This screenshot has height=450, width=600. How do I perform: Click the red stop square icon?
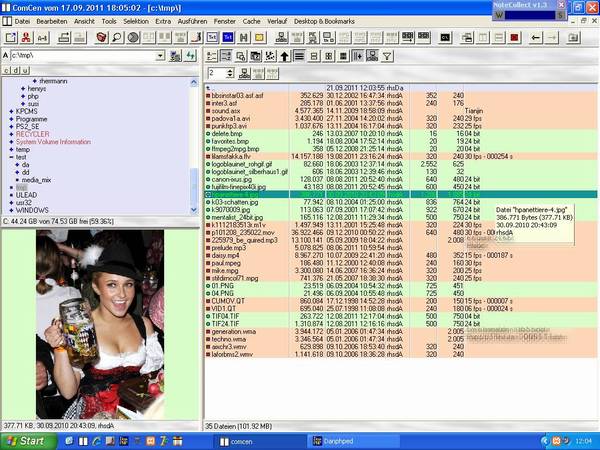pos(514,38)
